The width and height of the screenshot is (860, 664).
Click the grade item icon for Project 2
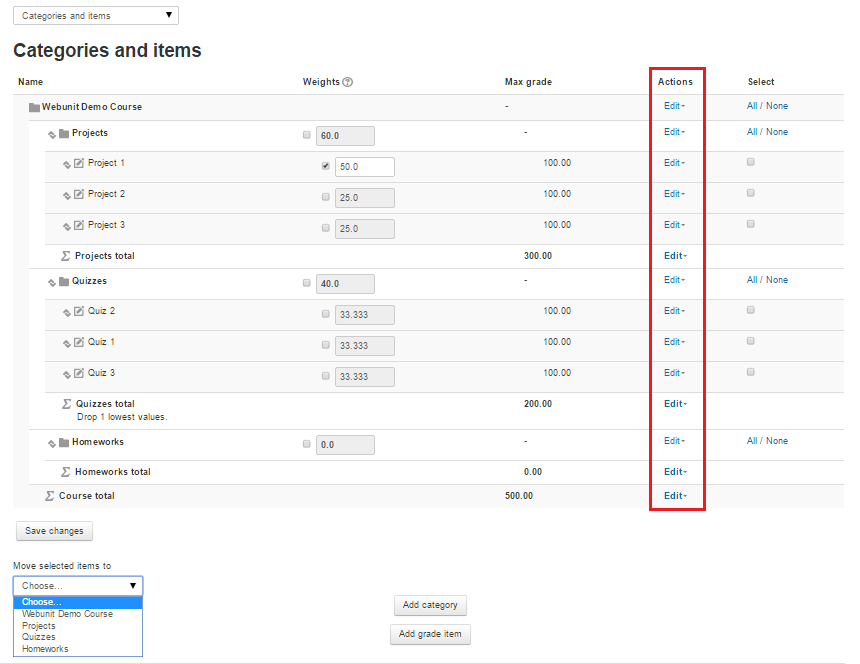[80, 195]
